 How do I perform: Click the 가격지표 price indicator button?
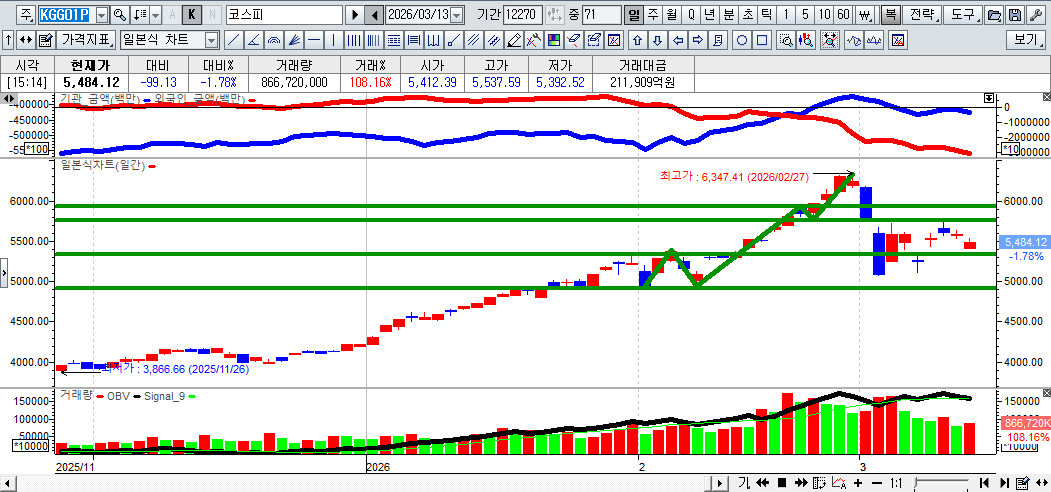point(86,40)
